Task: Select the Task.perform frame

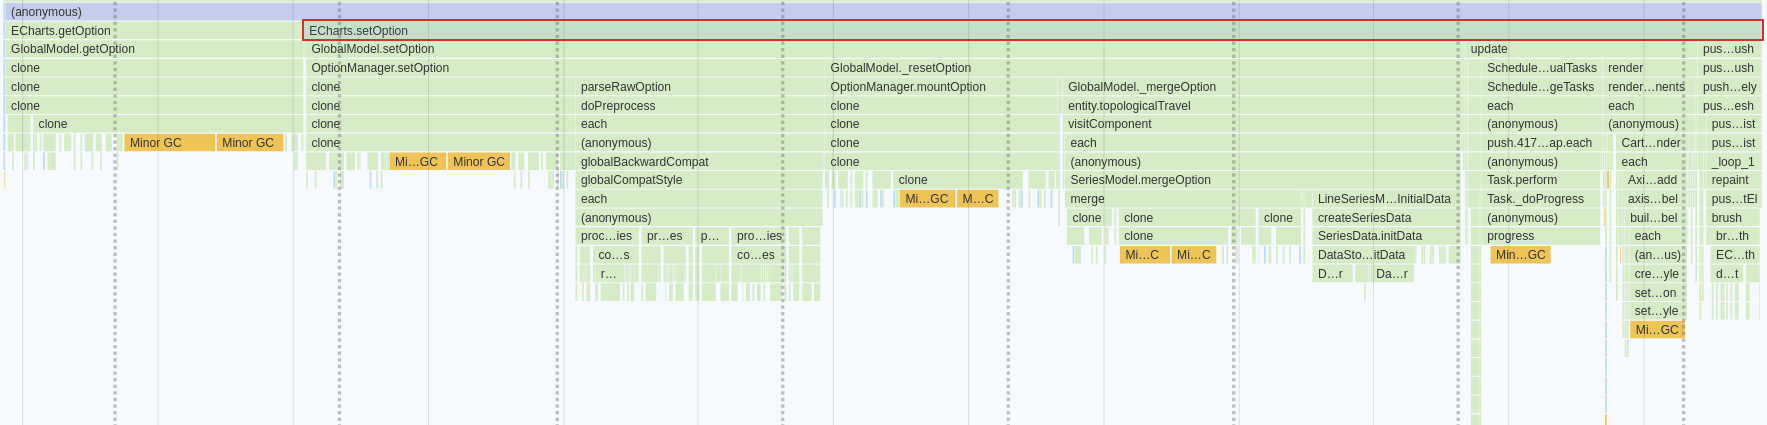Action: click(x=1541, y=180)
